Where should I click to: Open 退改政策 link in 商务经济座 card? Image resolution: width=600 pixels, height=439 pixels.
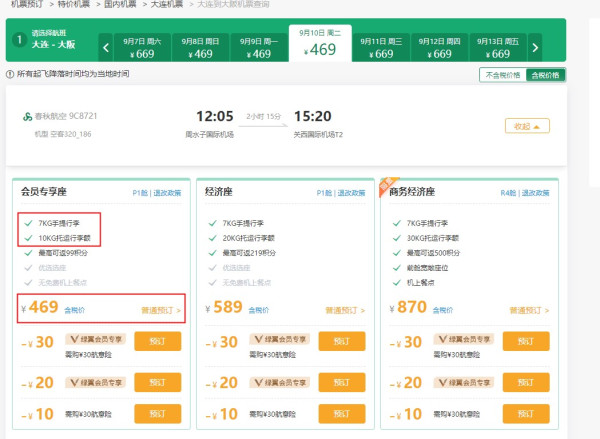[x=535, y=193]
